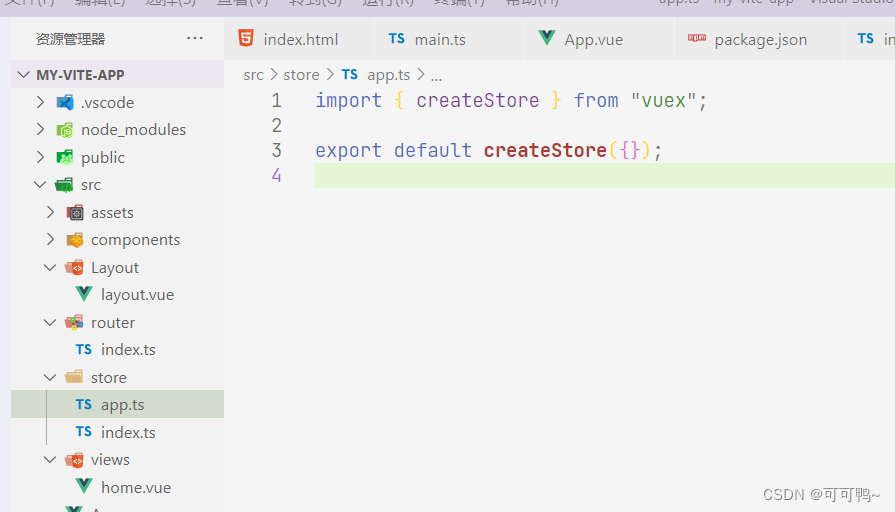Open explorer more actions ellipsis menu
895x512 pixels.
tap(195, 38)
